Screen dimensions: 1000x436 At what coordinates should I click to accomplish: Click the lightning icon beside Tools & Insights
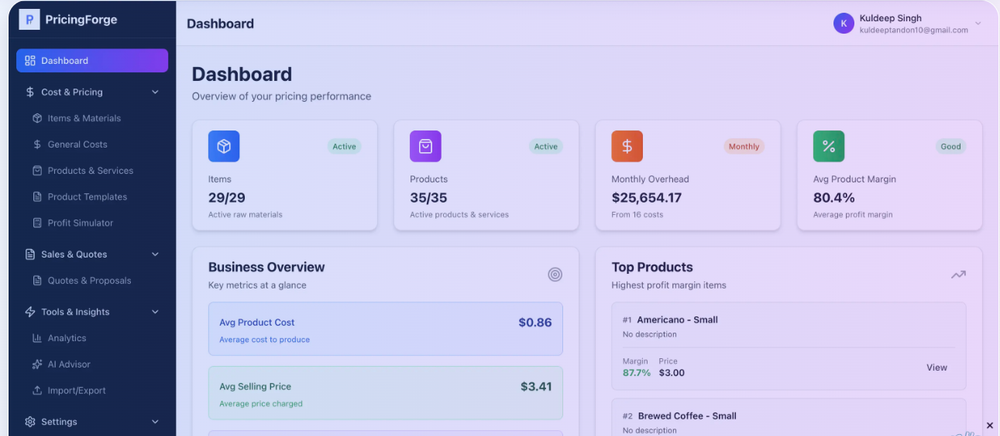[30, 311]
